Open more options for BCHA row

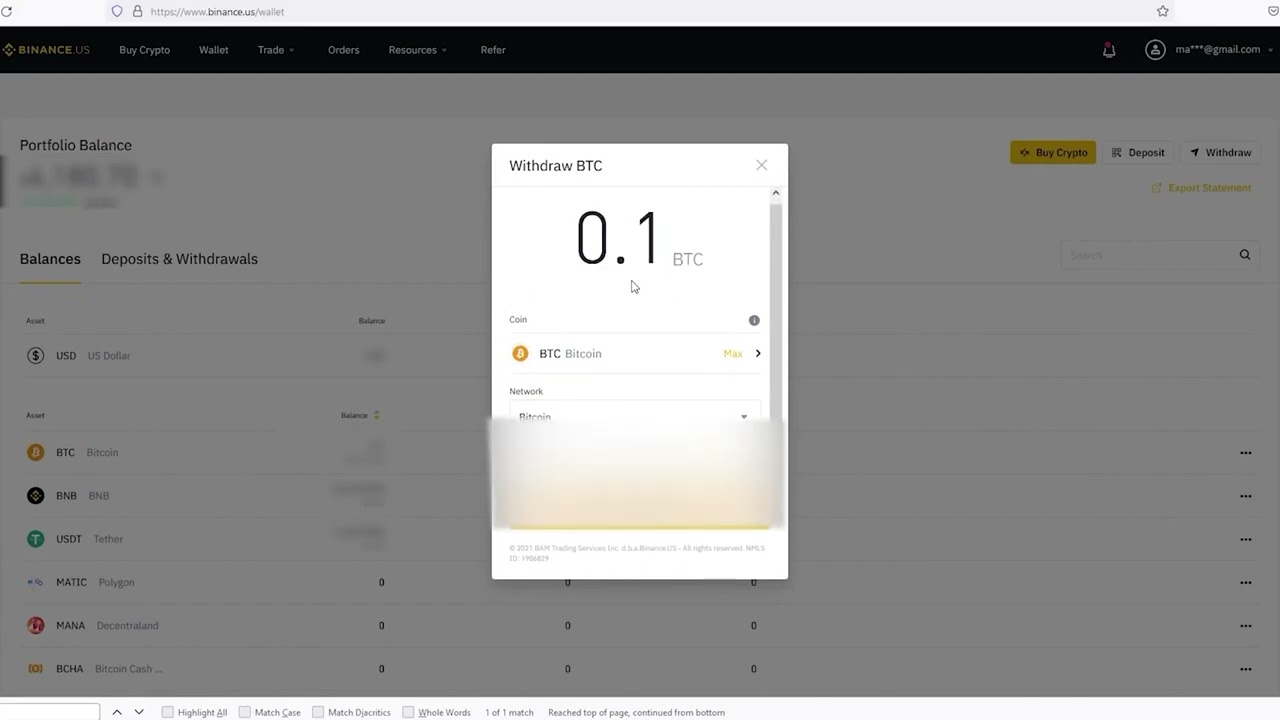click(x=1245, y=669)
